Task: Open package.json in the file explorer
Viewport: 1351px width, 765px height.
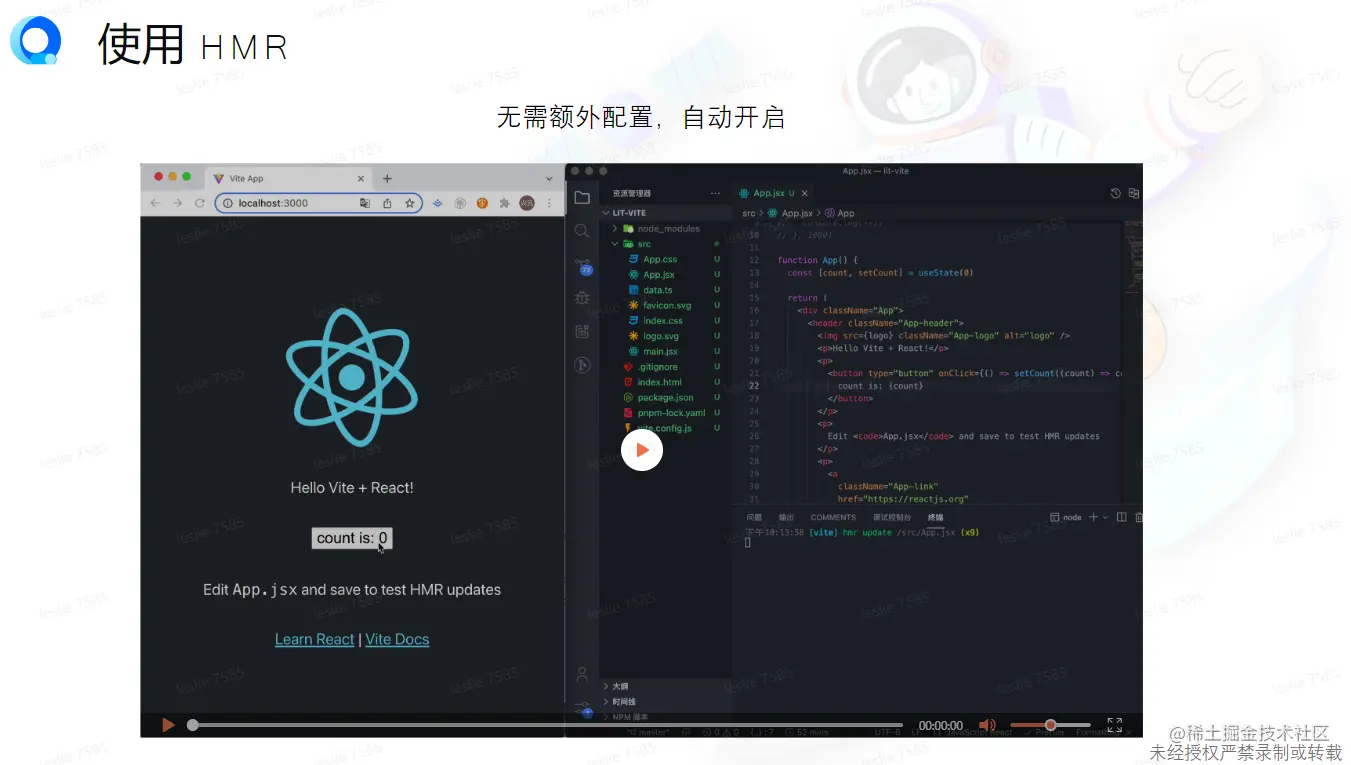Action: 666,397
